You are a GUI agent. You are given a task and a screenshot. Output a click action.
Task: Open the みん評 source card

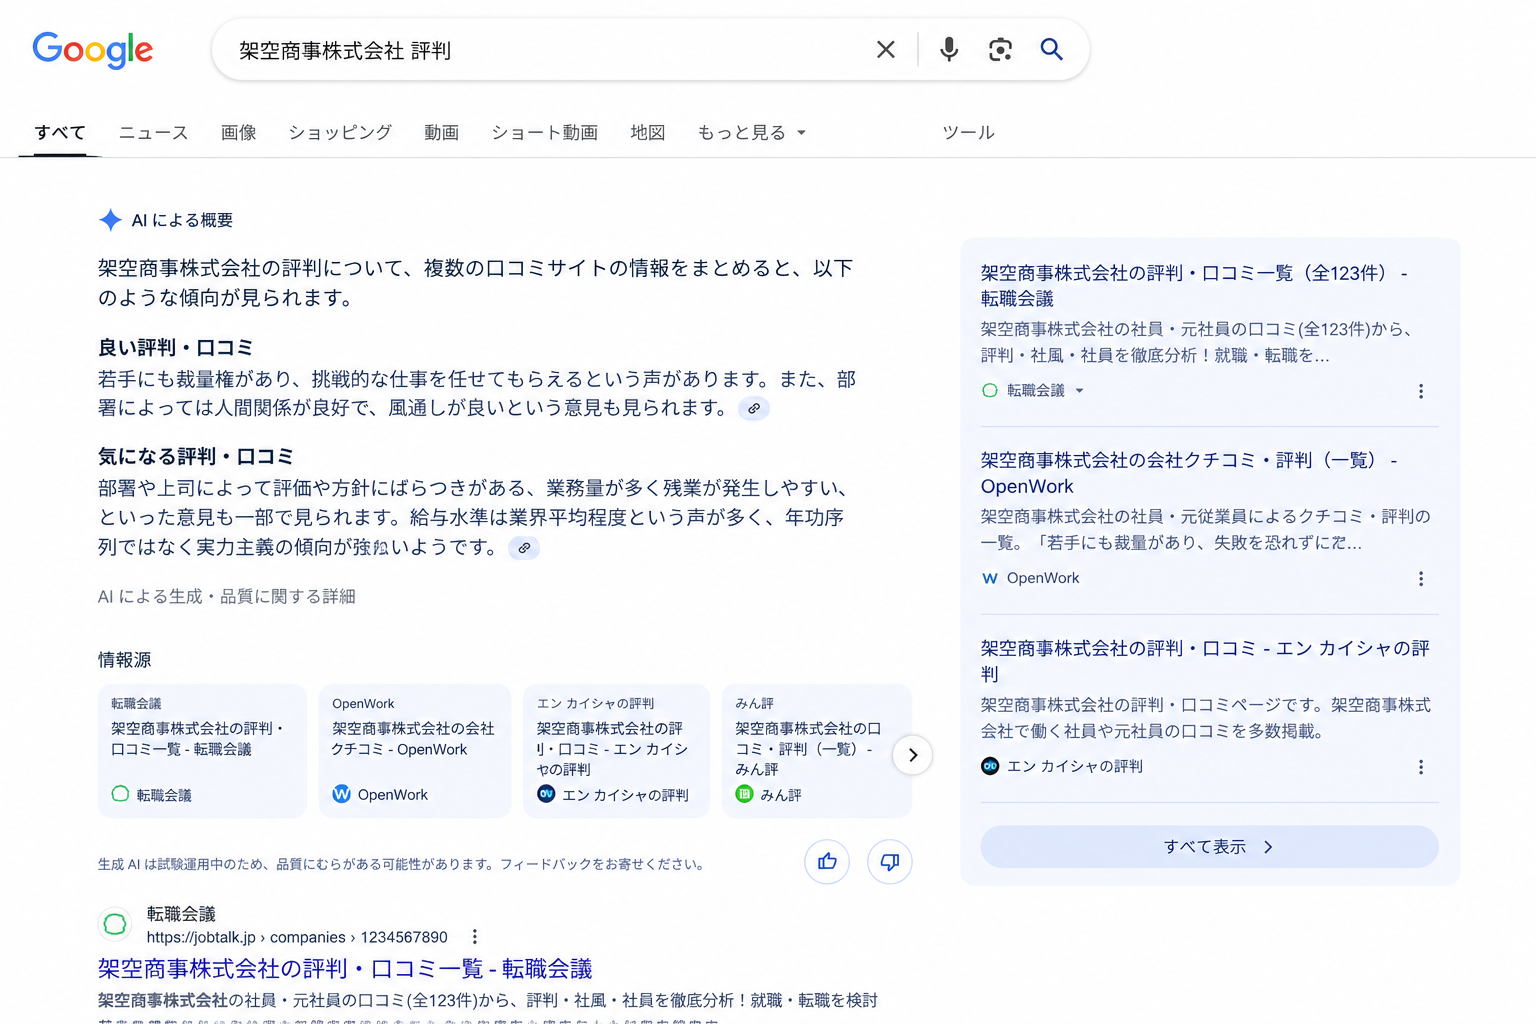click(x=816, y=751)
